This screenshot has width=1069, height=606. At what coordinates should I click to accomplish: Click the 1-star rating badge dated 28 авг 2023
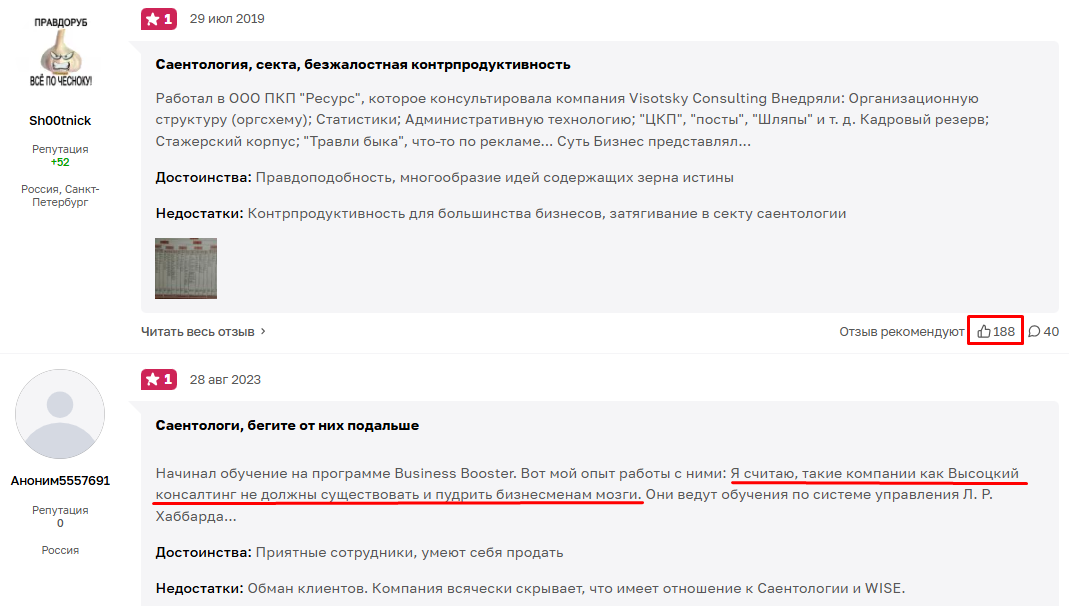coord(159,380)
